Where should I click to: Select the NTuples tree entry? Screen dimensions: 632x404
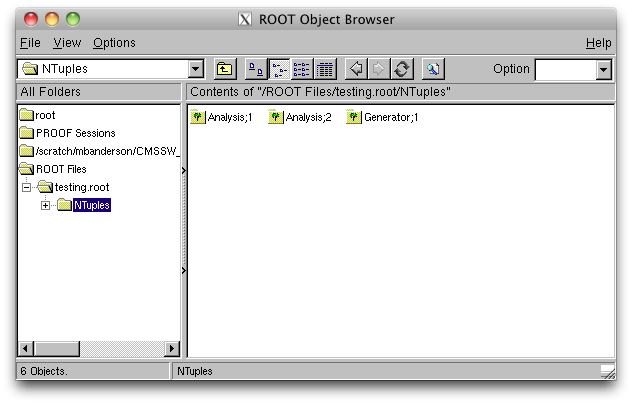[x=84, y=205]
